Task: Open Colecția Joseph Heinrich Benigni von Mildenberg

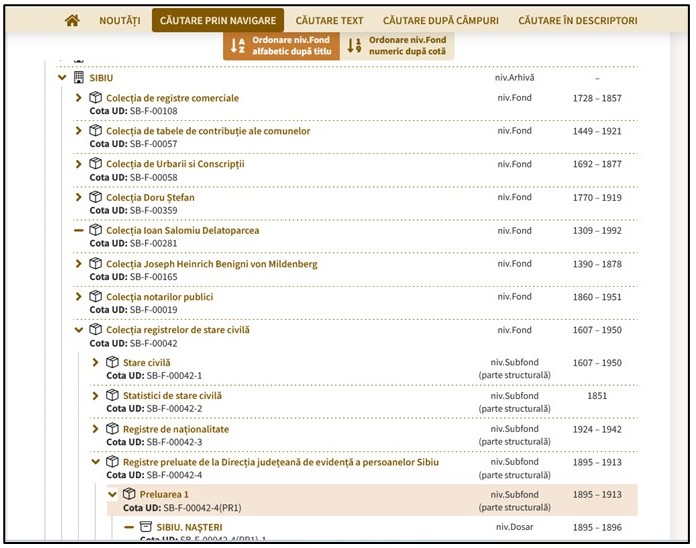Action: pyautogui.click(x=212, y=264)
